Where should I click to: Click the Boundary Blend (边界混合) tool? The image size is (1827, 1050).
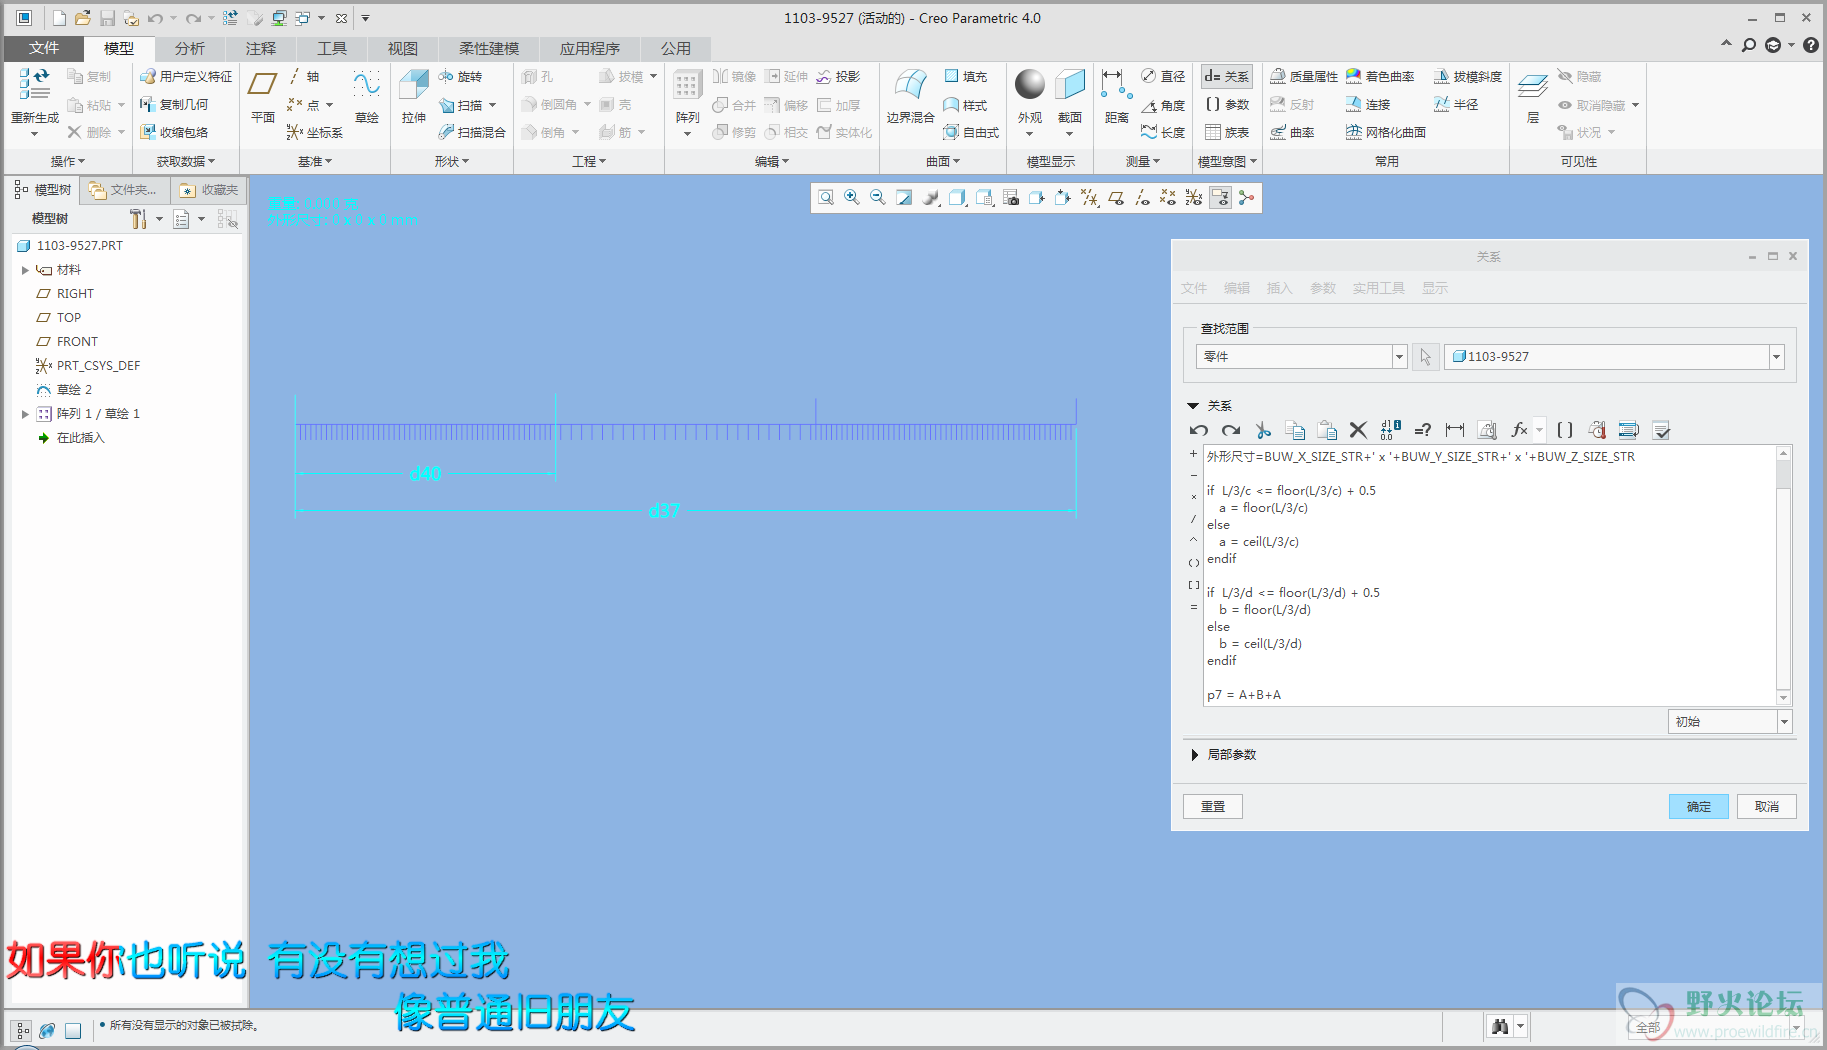click(x=910, y=96)
